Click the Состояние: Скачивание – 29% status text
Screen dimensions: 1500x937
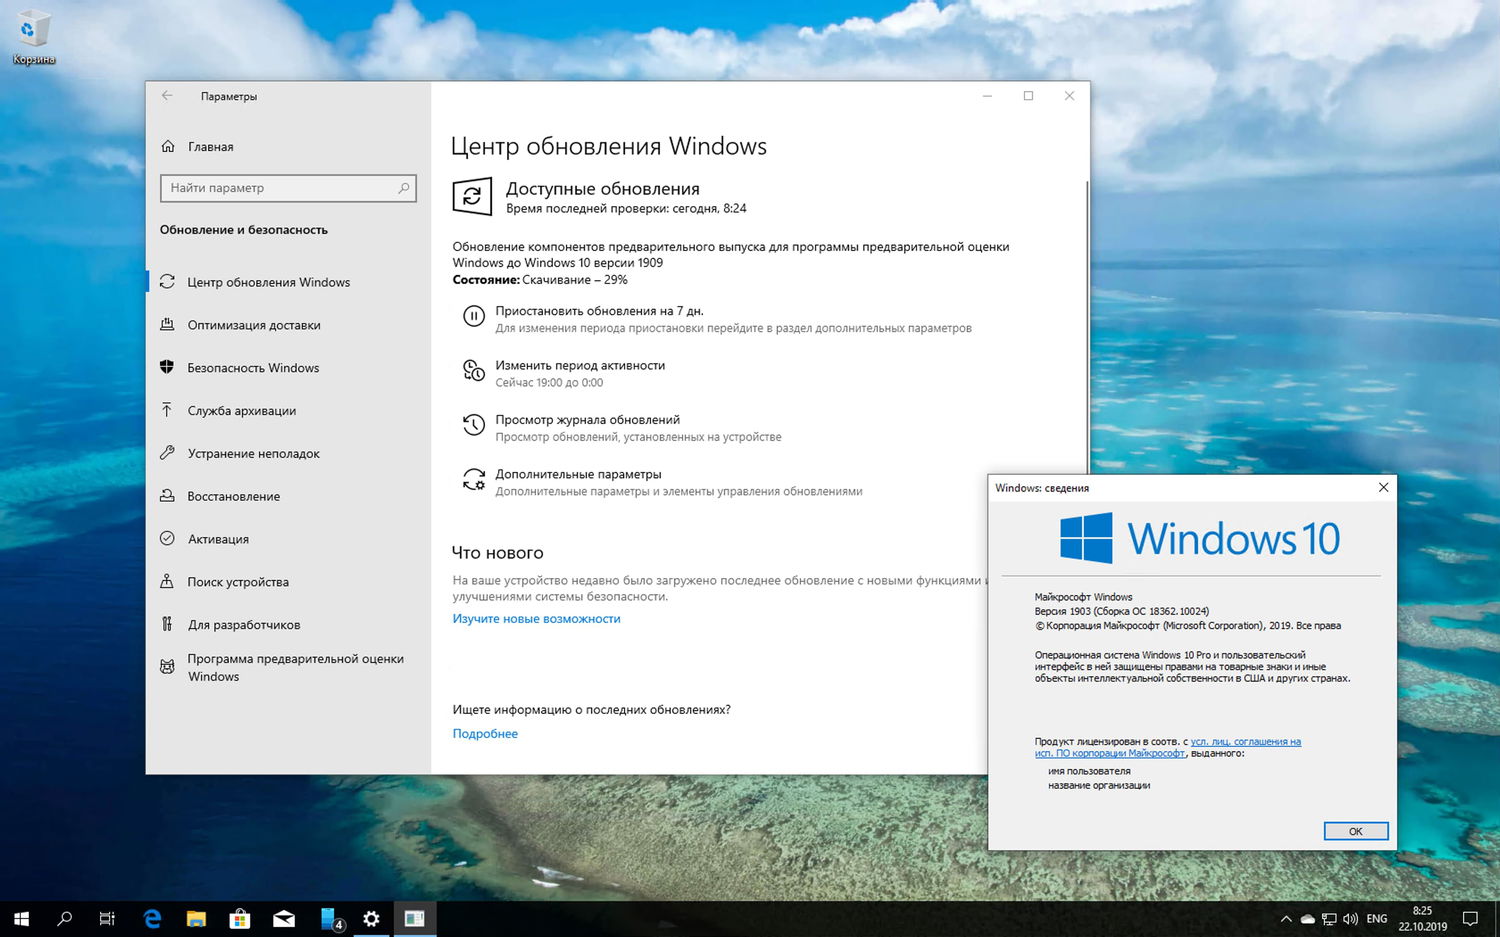click(540, 280)
